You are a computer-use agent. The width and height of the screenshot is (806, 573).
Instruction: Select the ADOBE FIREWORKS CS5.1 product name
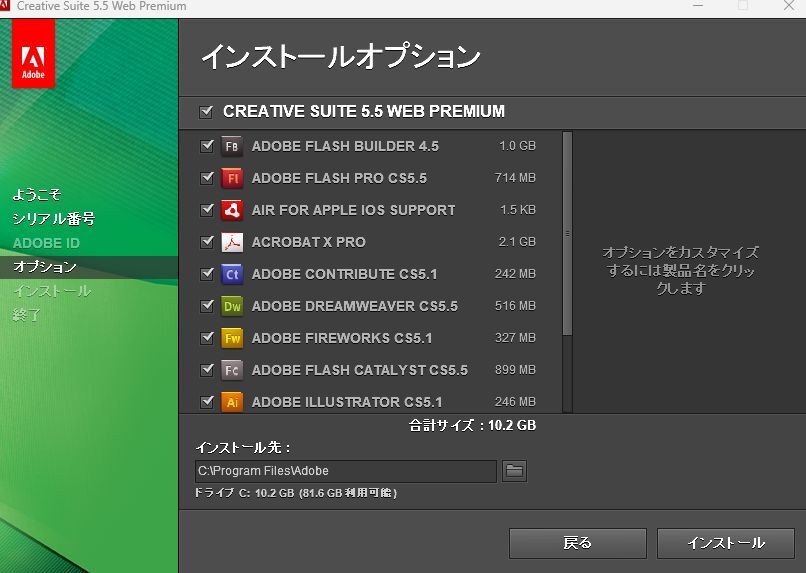[x=342, y=338]
